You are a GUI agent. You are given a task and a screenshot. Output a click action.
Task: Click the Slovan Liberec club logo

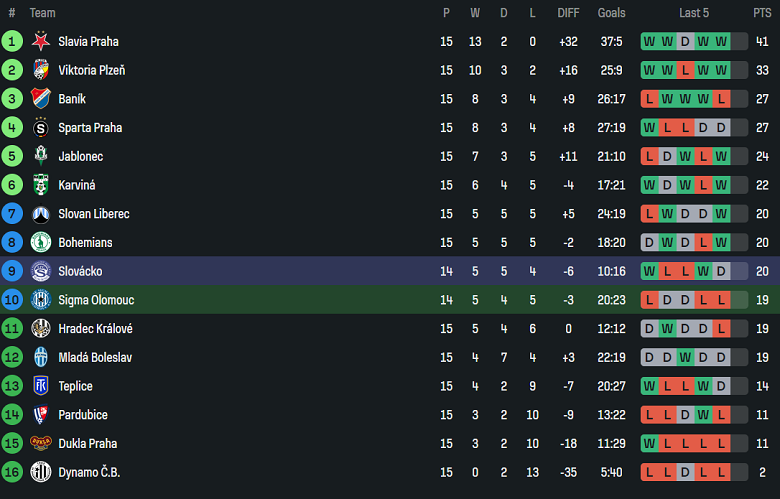coord(41,214)
